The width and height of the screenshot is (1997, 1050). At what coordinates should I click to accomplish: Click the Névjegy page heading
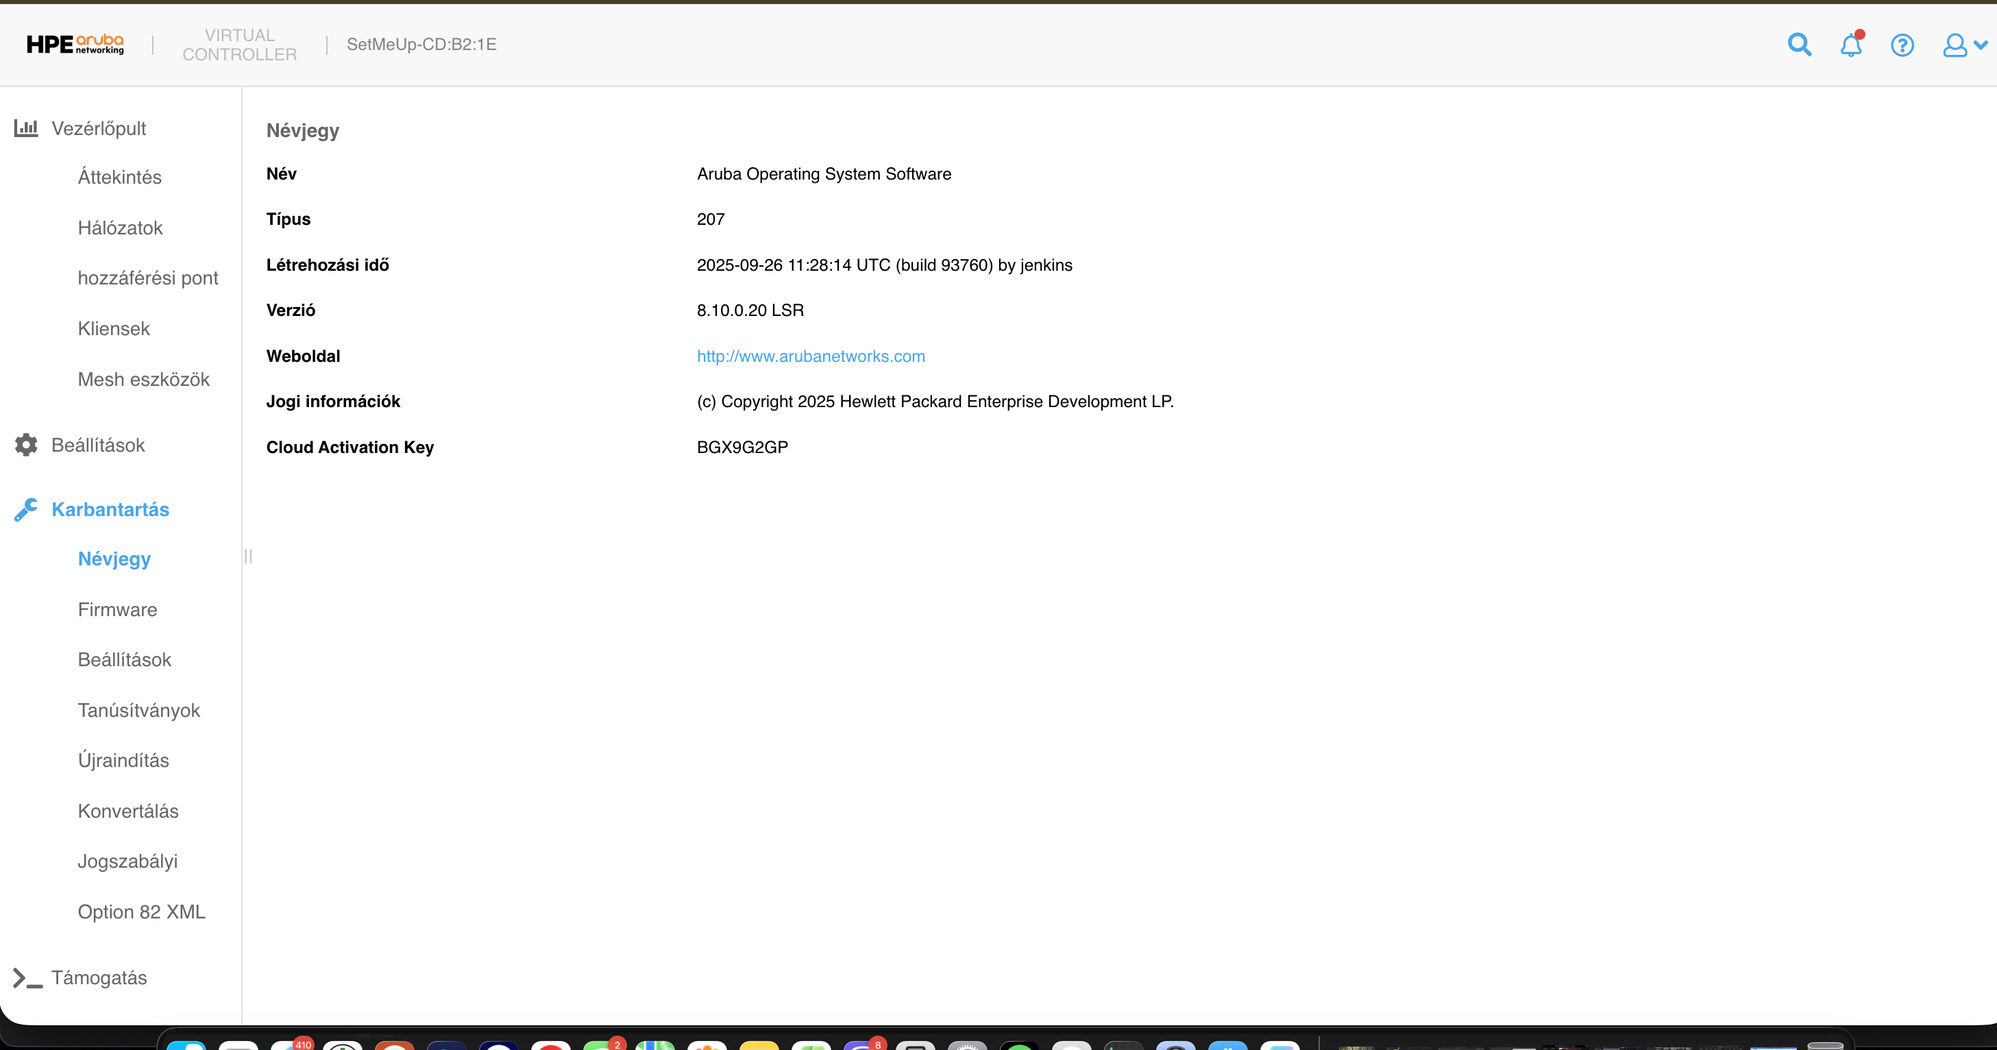(303, 130)
